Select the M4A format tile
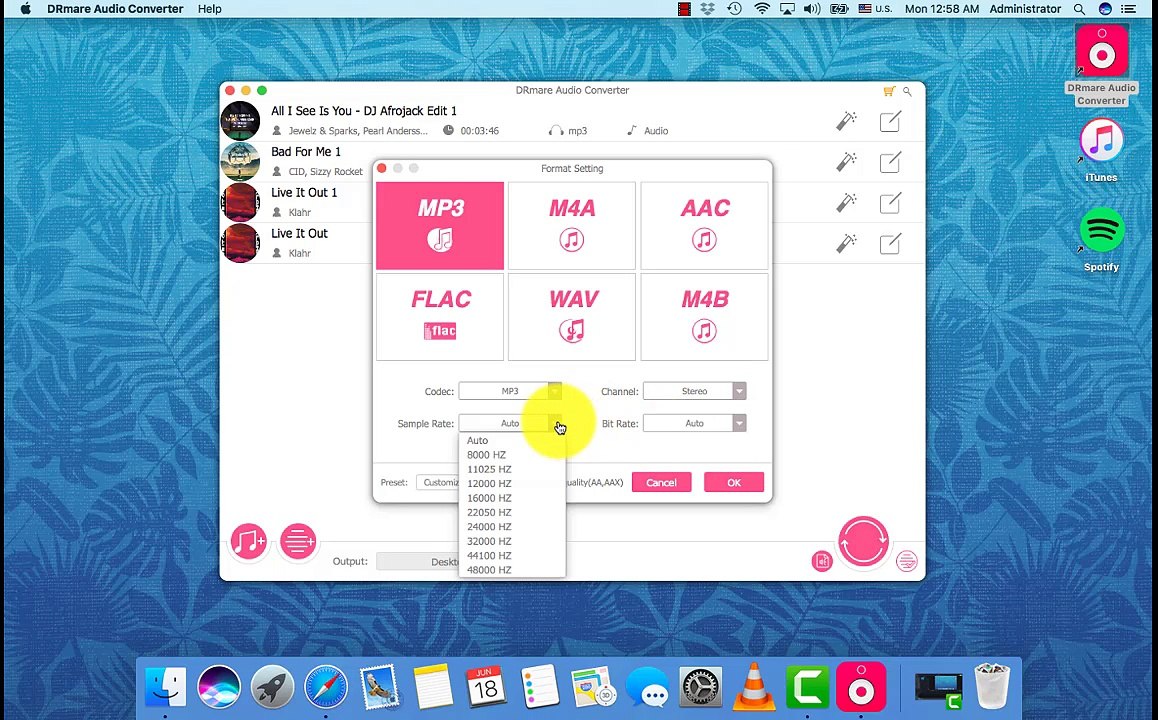 (x=572, y=226)
